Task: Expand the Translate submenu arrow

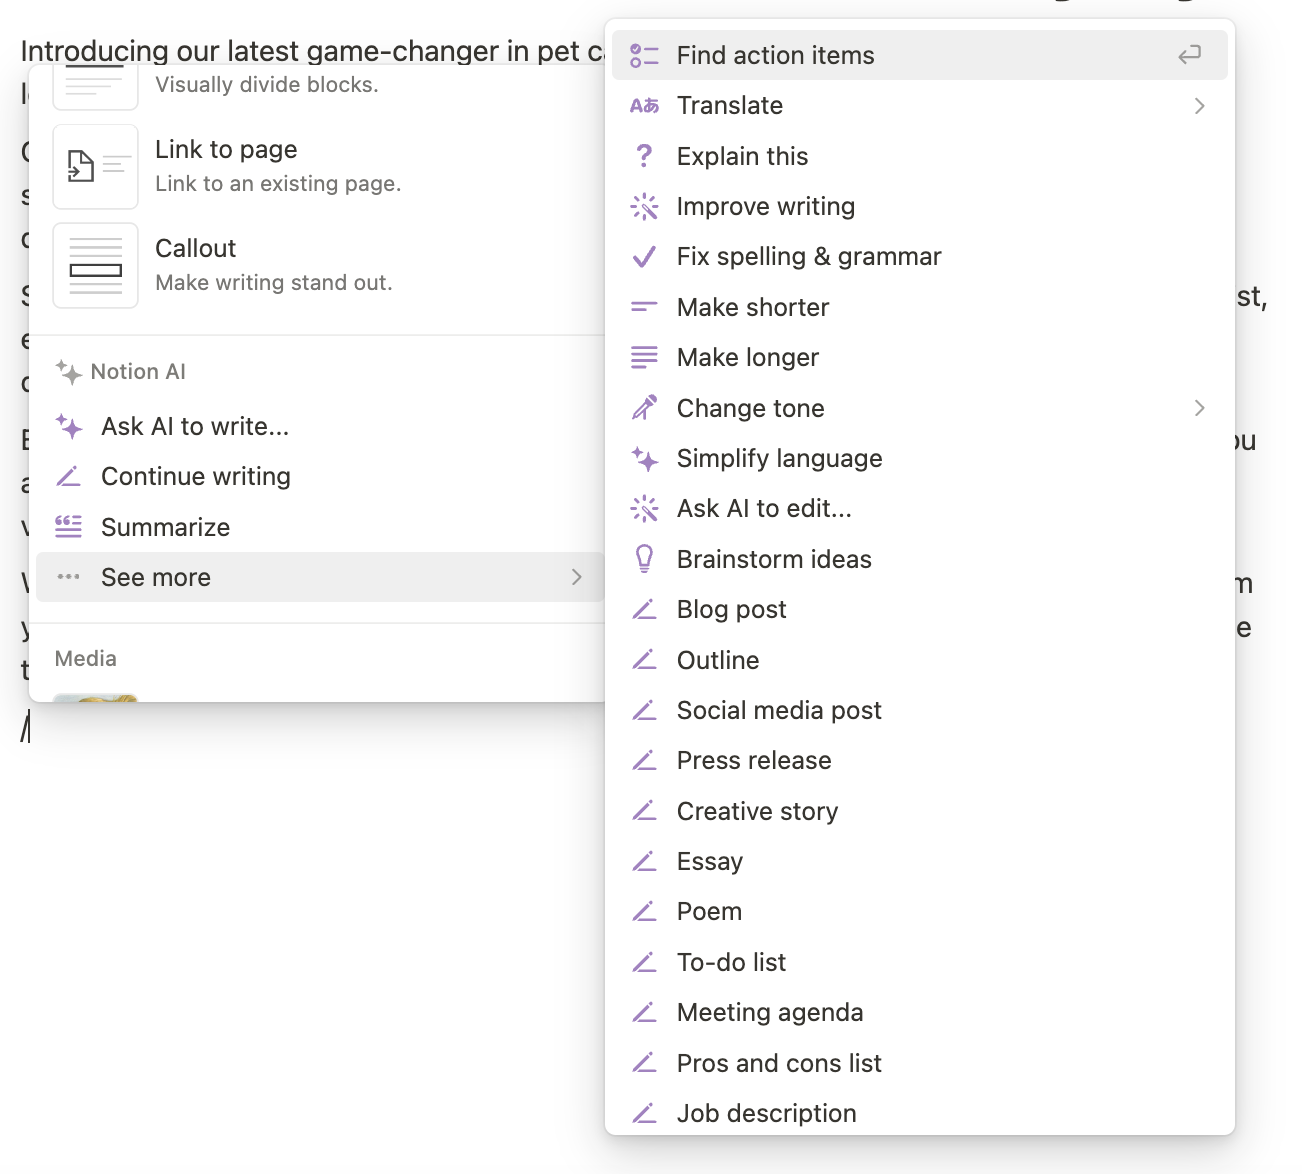Action: click(x=1199, y=106)
